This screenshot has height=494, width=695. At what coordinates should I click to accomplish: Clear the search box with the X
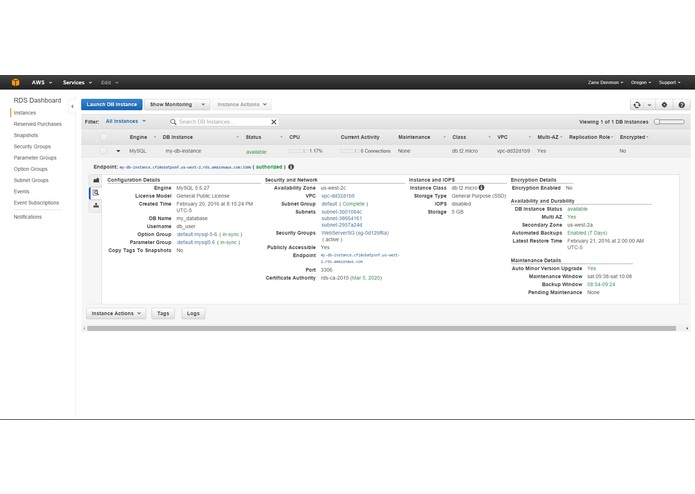274,122
